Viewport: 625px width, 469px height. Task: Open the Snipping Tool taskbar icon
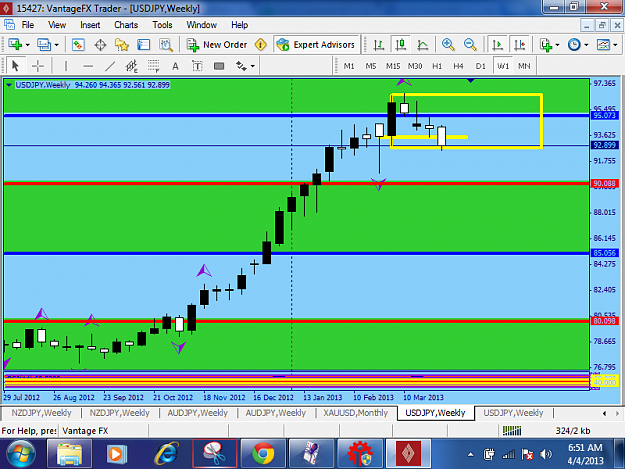pos(214,454)
